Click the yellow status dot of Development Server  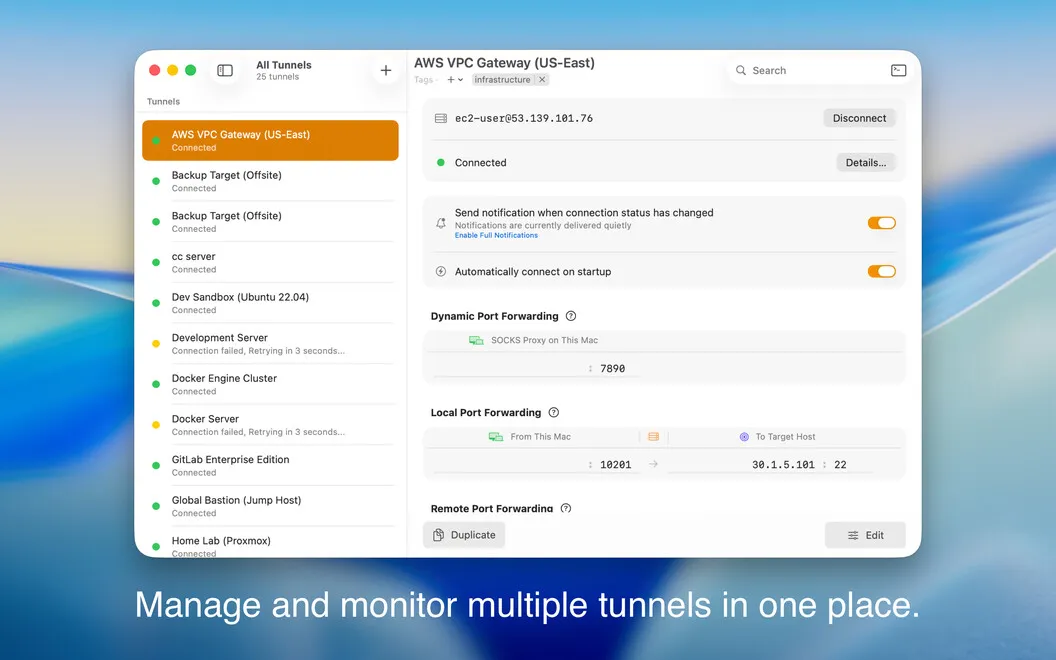coord(156,343)
